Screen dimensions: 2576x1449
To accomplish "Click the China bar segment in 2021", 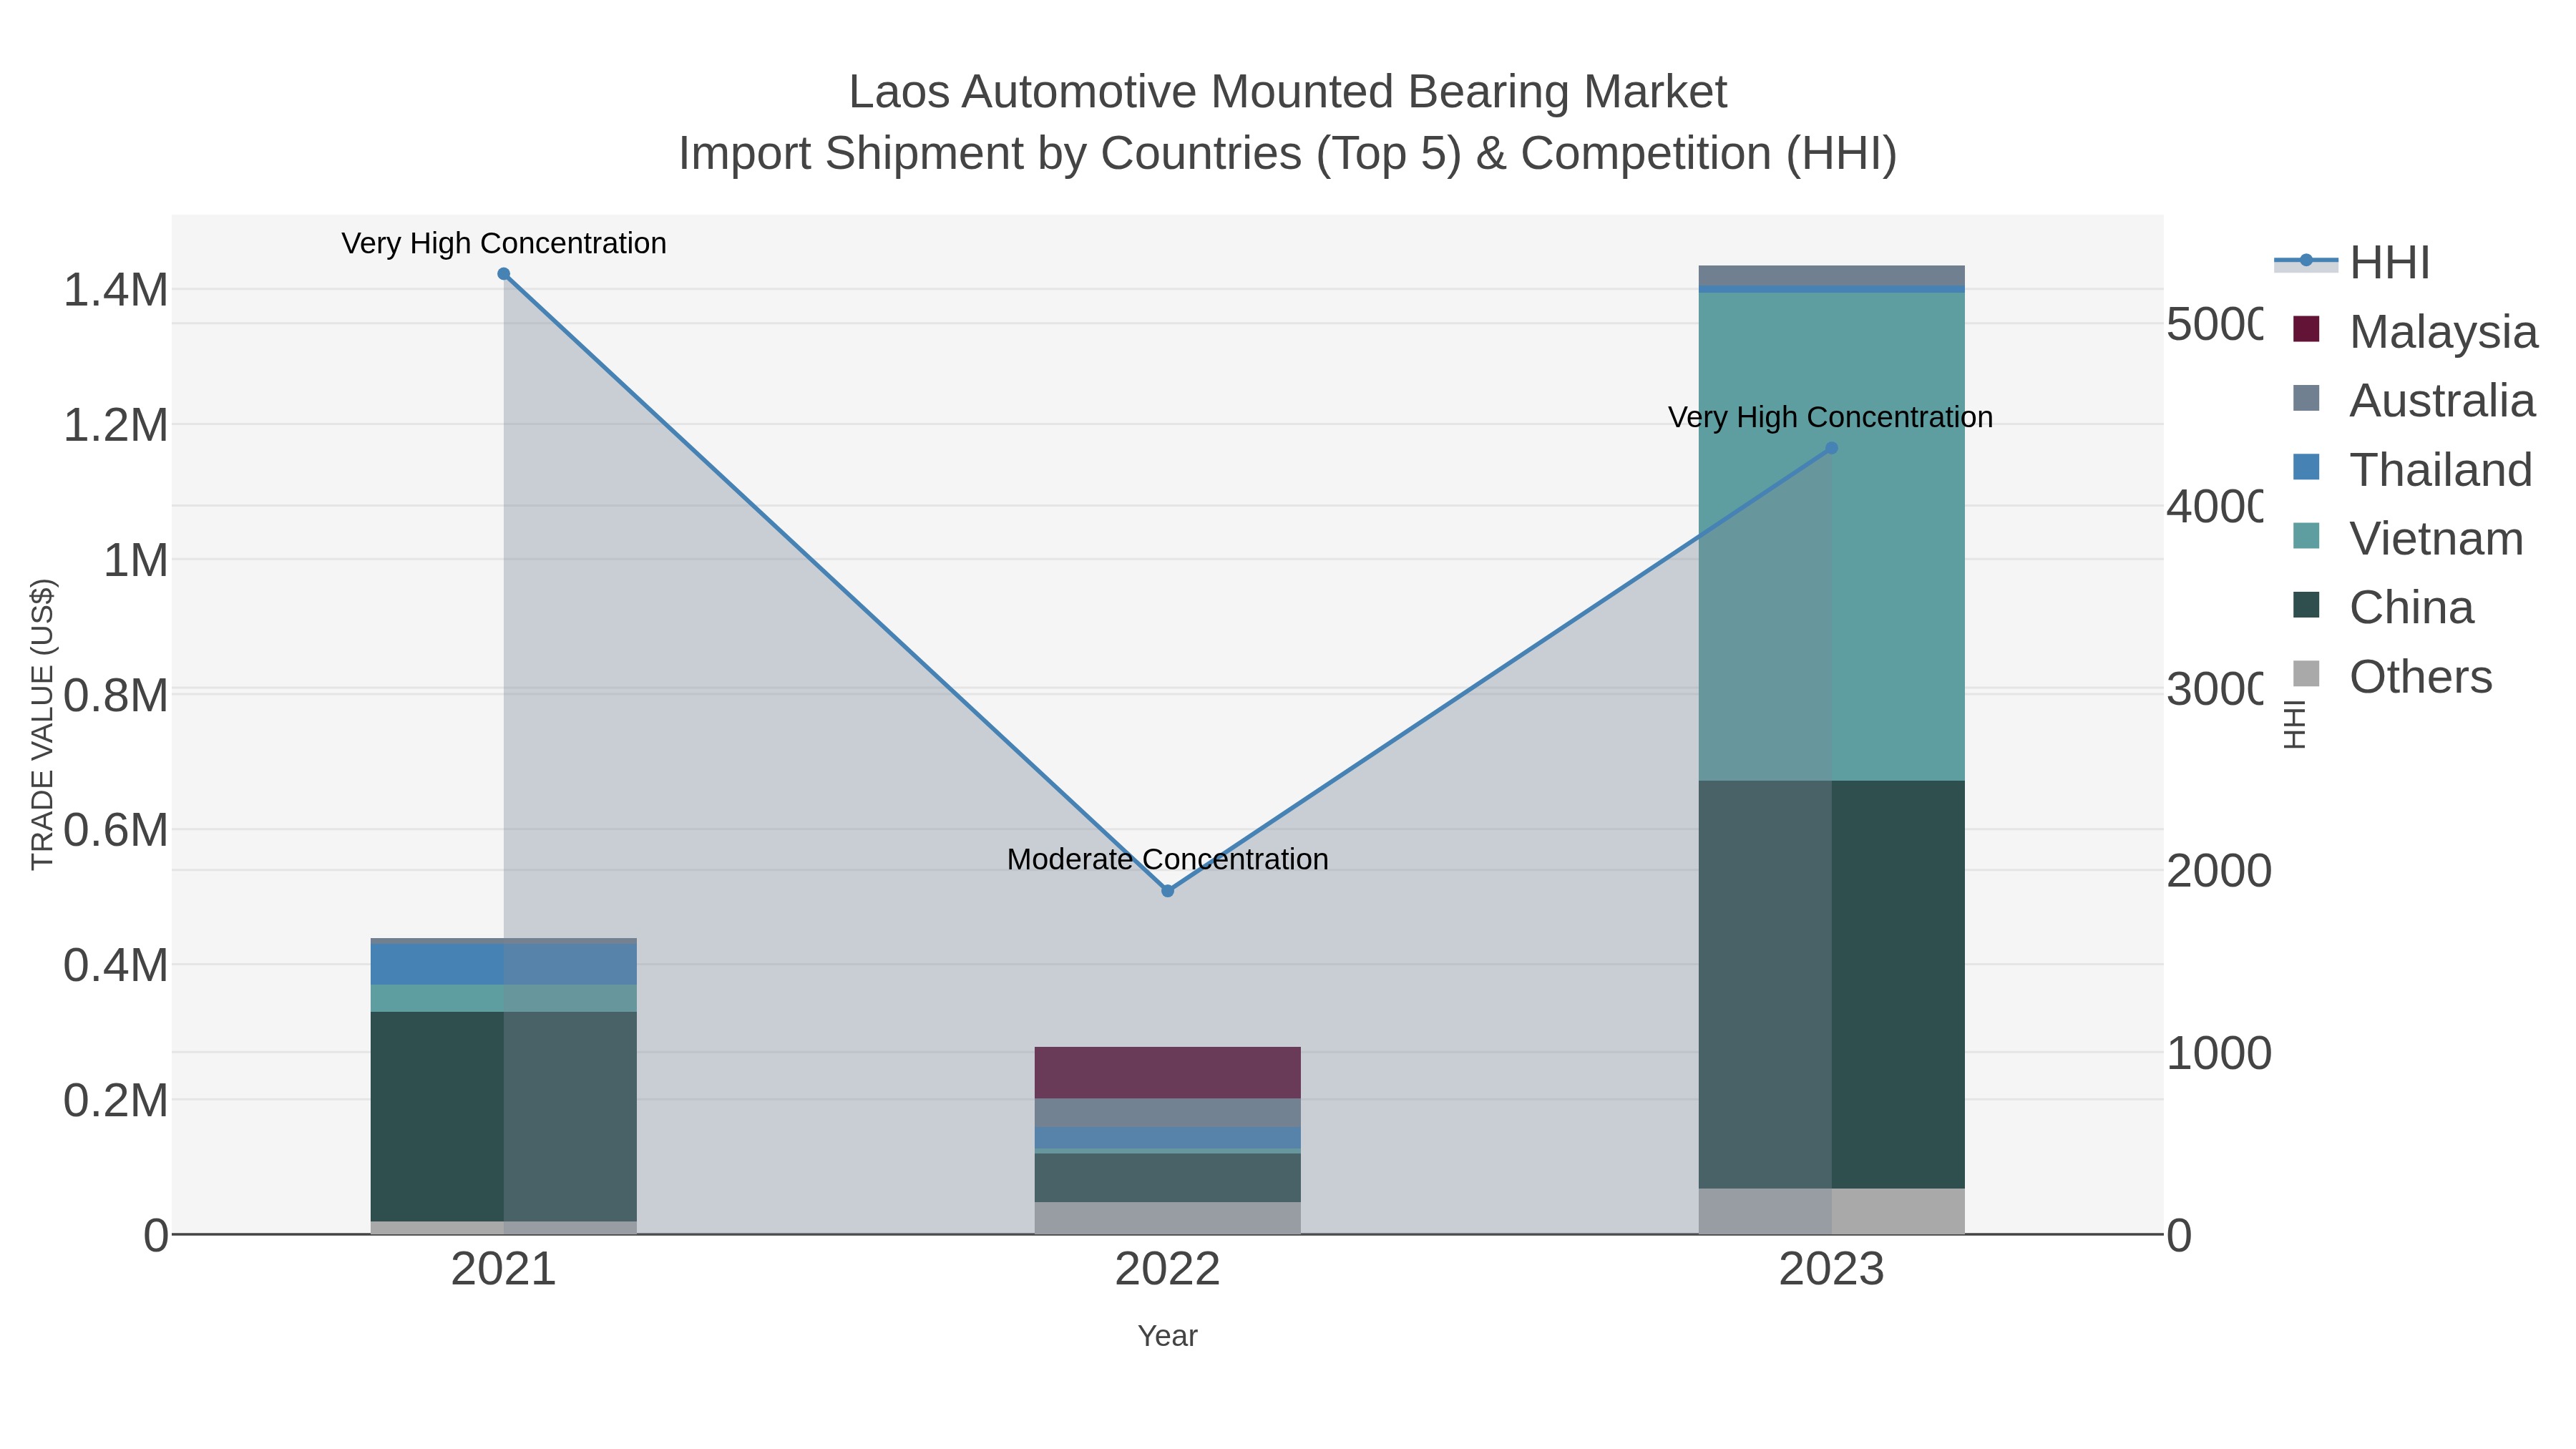I will (504, 1116).
